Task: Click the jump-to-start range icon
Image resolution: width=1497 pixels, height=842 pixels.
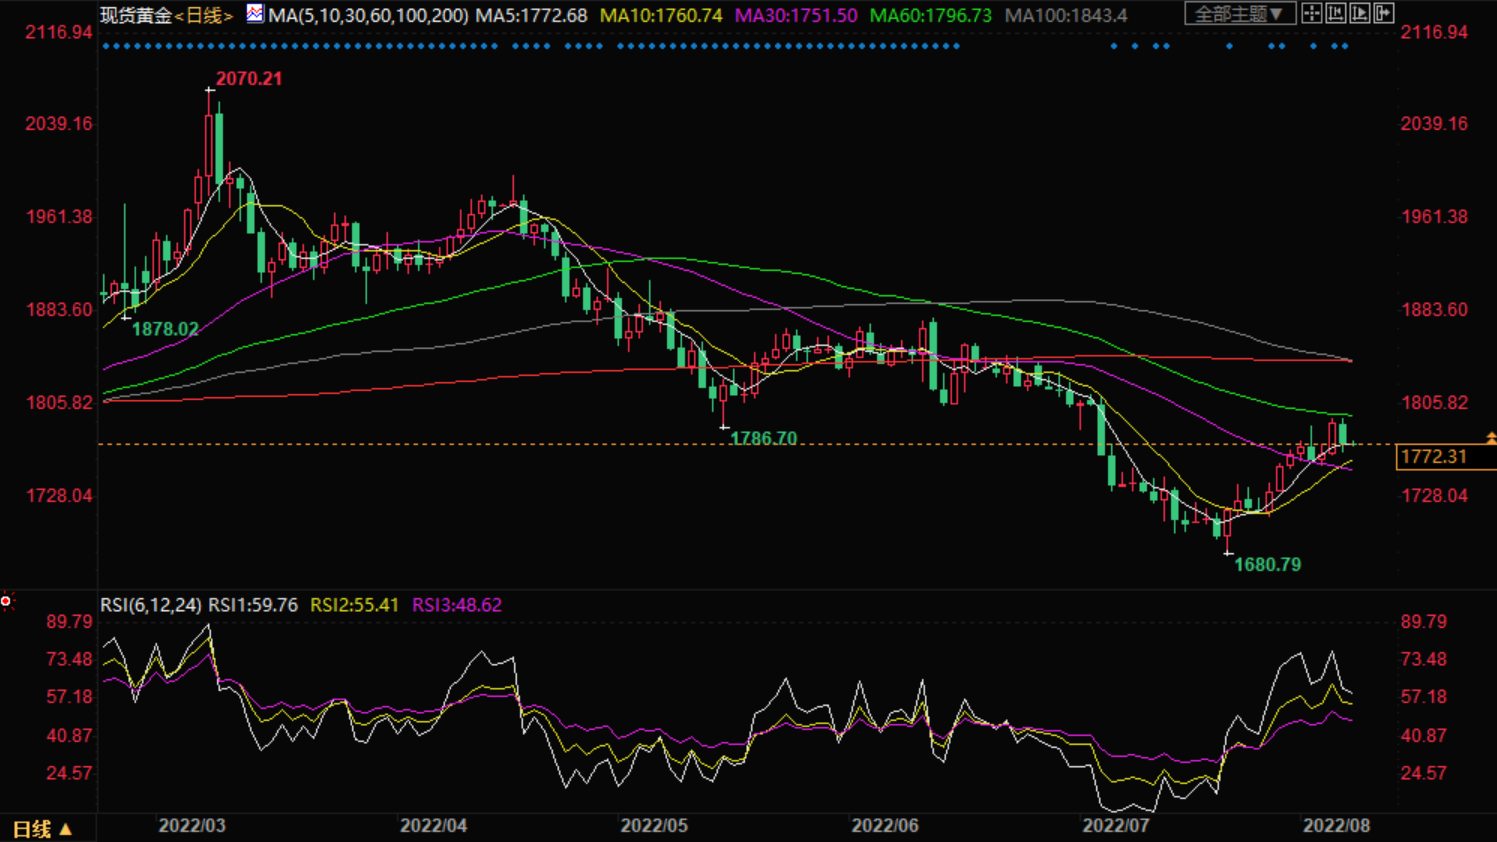Action: pos(1335,14)
